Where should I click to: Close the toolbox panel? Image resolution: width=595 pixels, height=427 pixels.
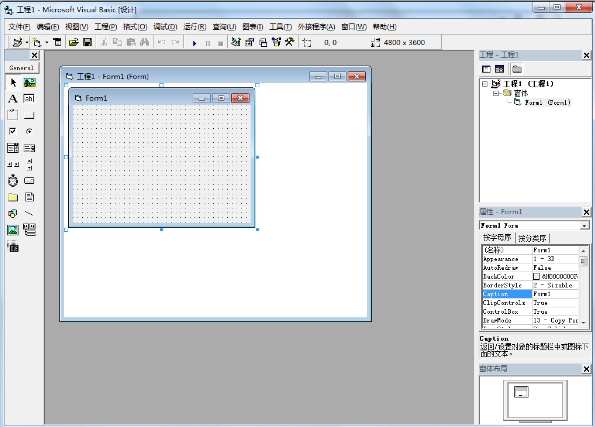point(35,55)
